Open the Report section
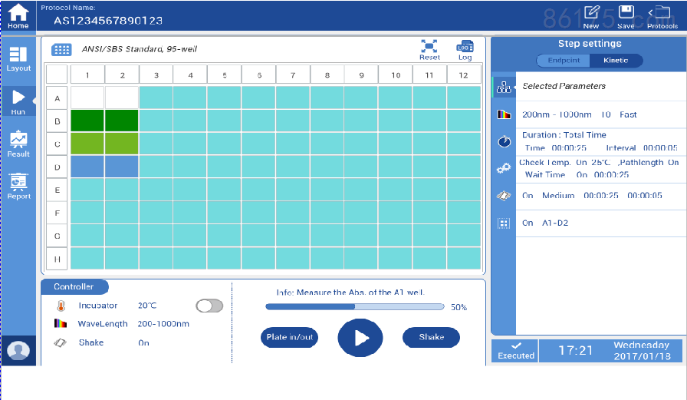This screenshot has width=687, height=400. 18,186
